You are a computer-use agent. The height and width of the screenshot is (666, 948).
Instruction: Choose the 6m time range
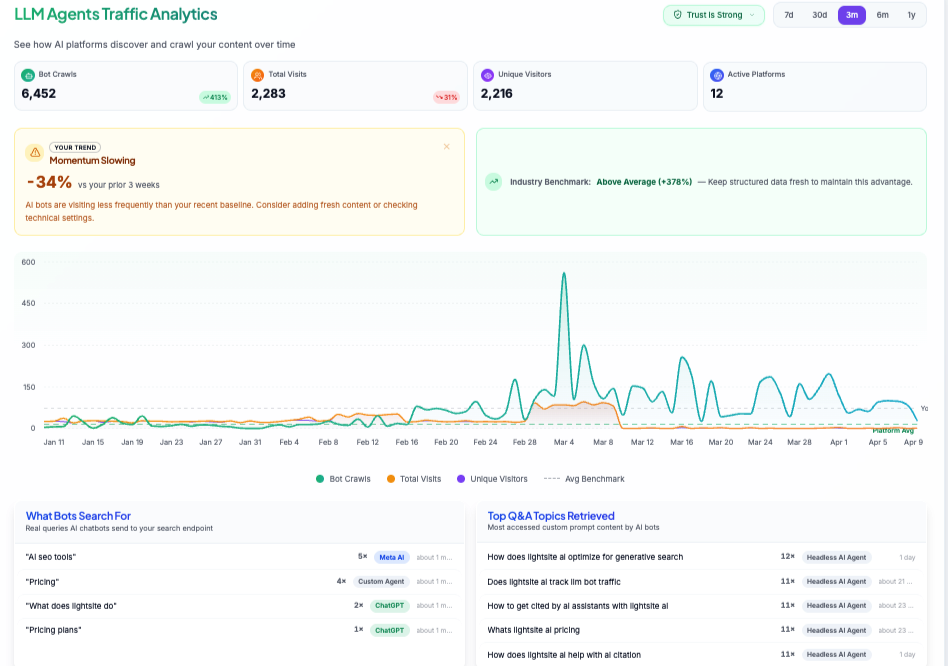(x=882, y=15)
